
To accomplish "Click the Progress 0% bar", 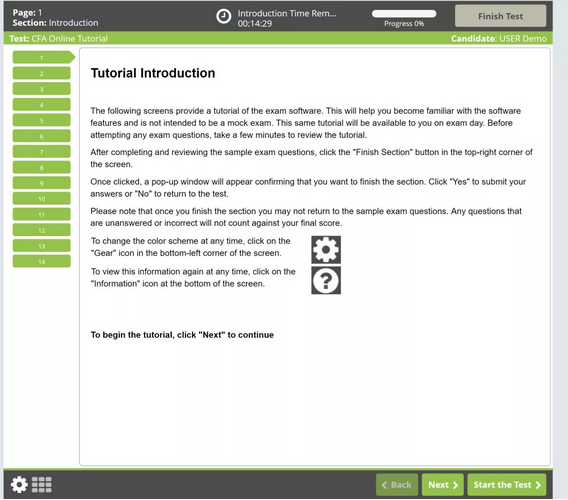I will coord(404,14).
